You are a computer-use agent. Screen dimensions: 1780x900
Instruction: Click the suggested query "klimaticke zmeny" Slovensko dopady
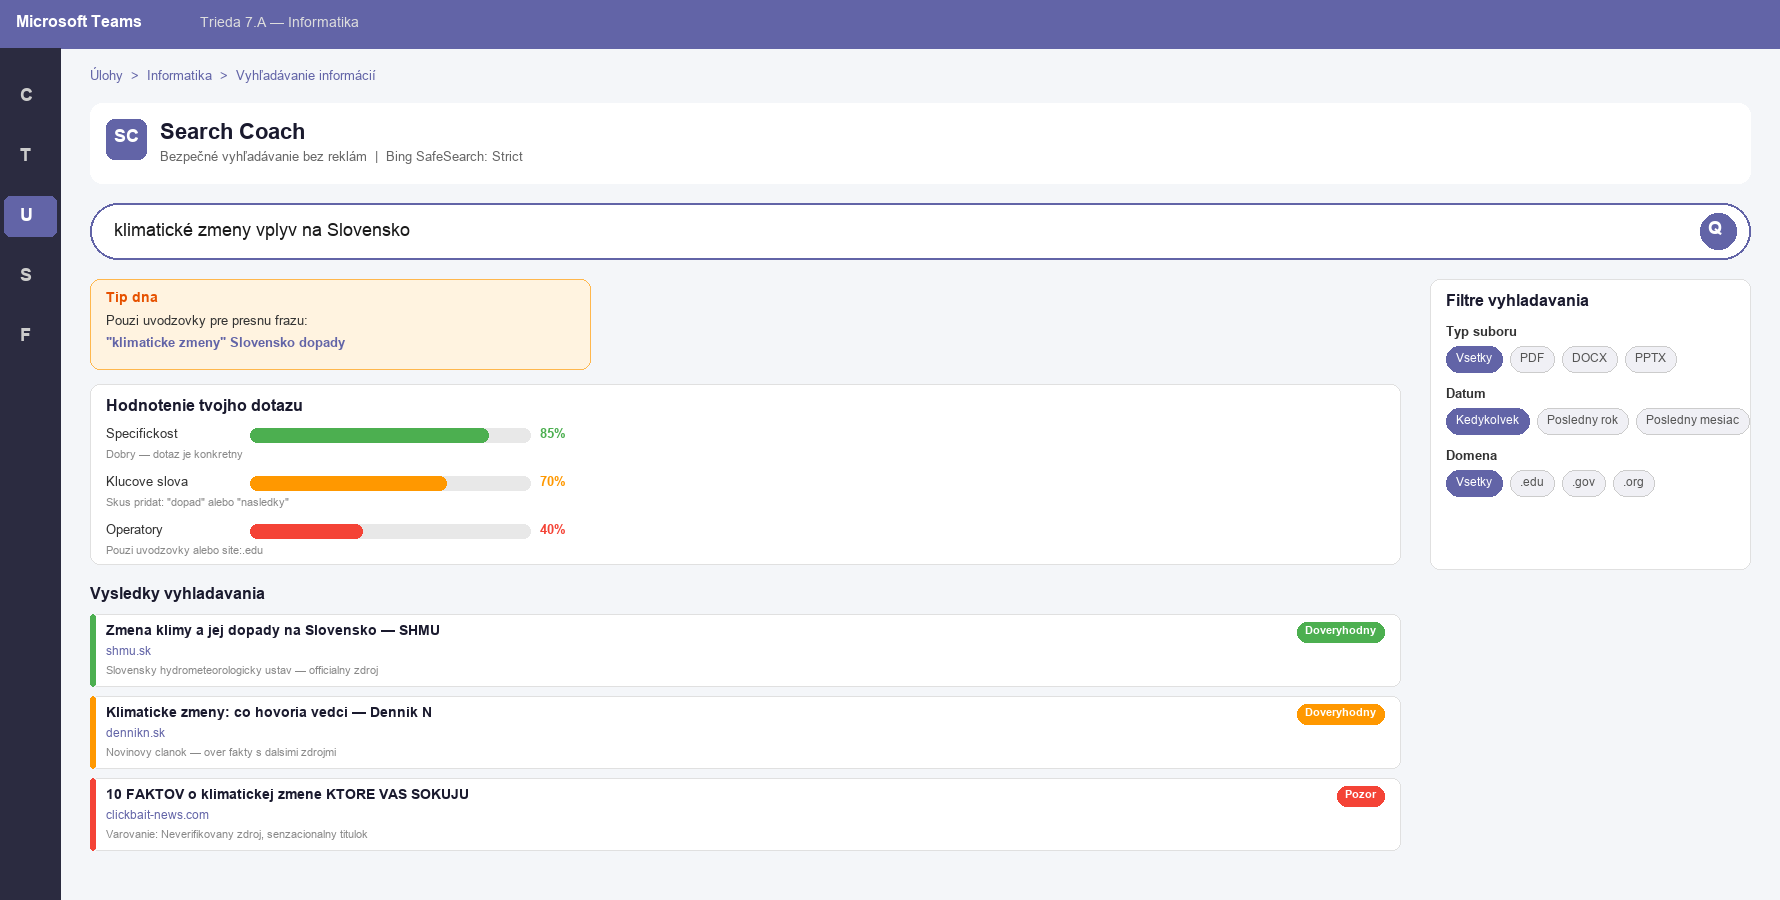point(225,342)
